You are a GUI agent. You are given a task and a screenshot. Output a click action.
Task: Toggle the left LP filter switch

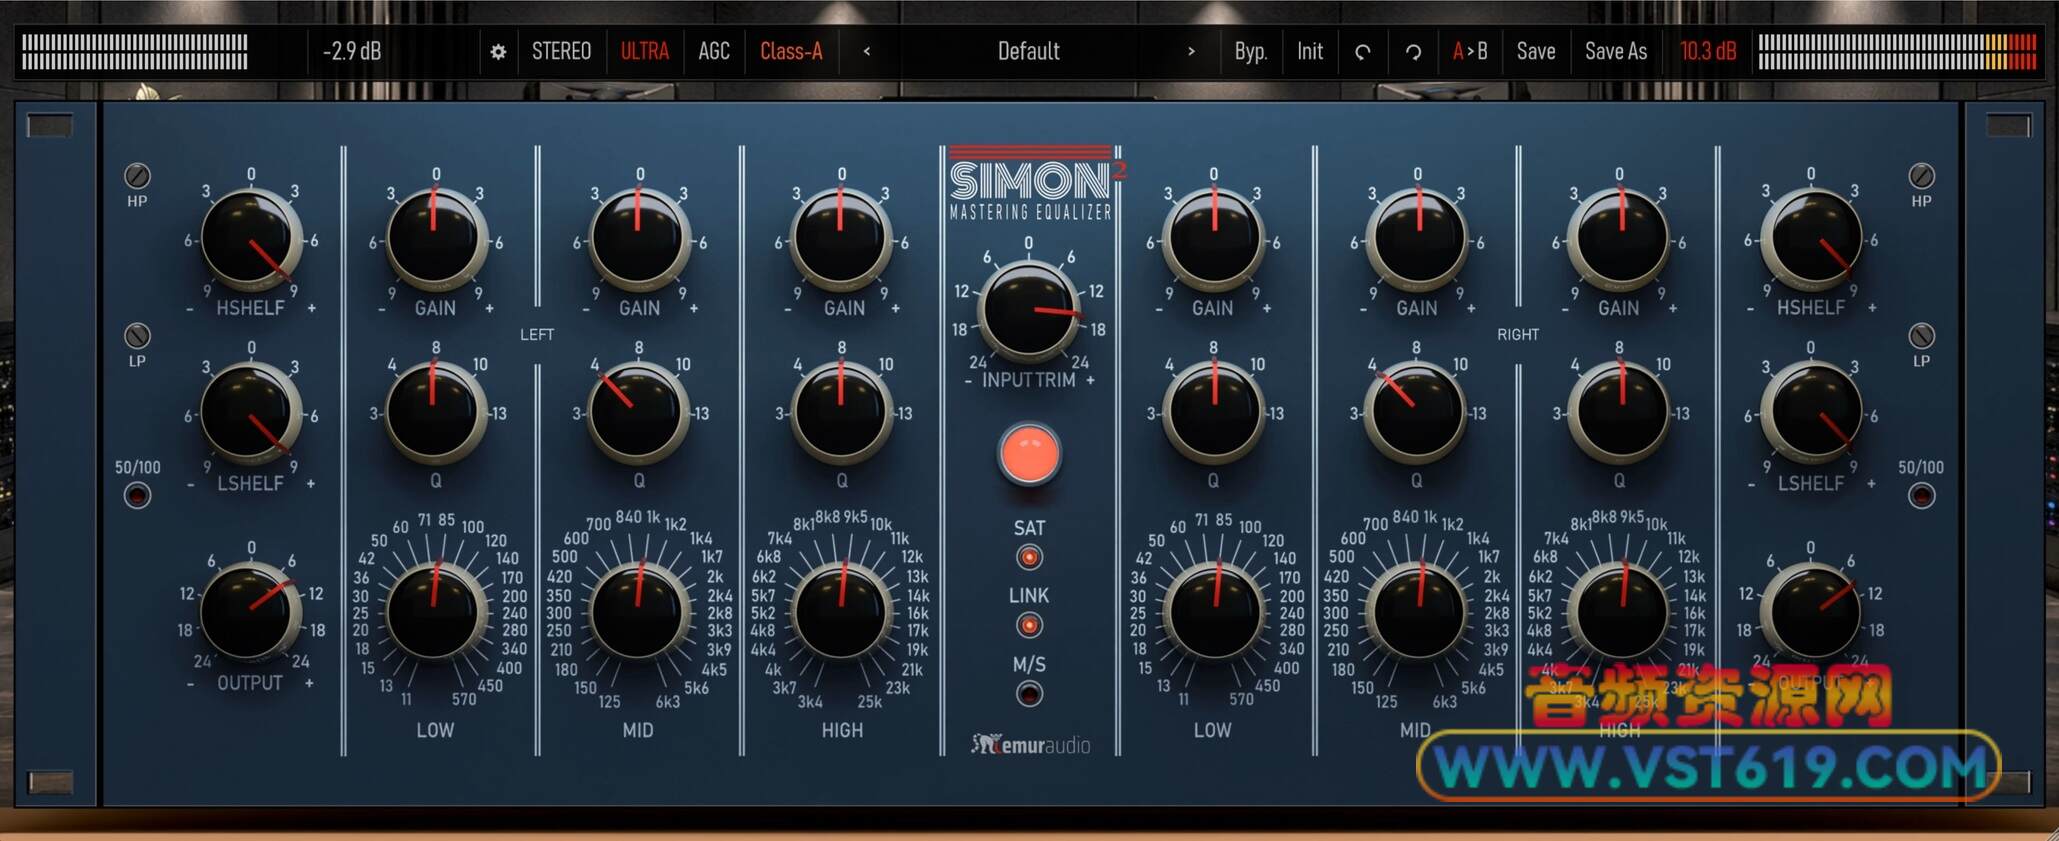[x=137, y=335]
